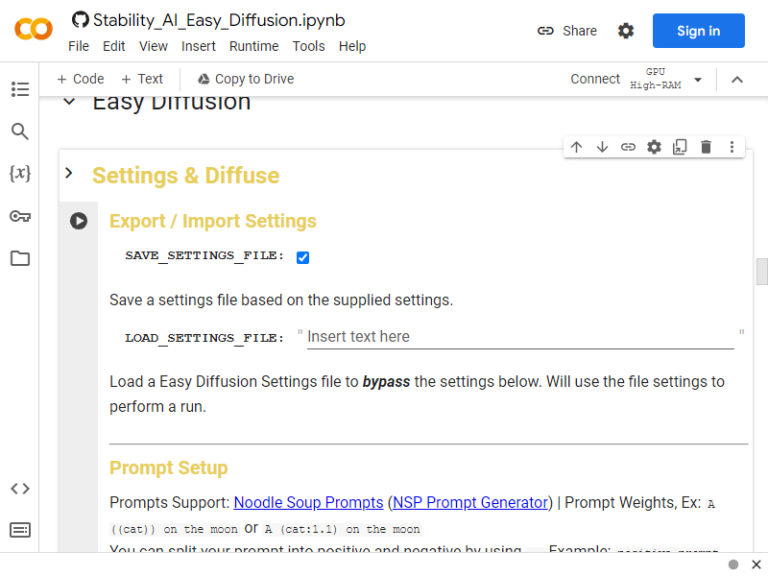Open the variables inspector panel
The width and height of the screenshot is (768, 576).
tap(20, 173)
